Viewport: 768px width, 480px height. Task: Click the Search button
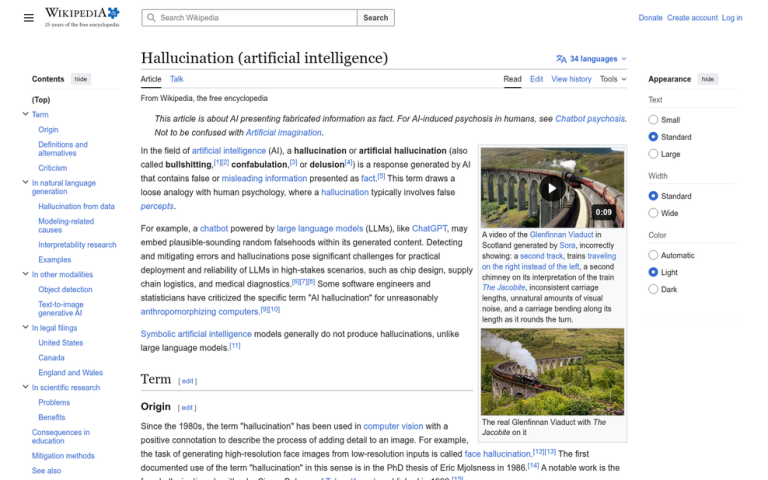click(x=376, y=18)
